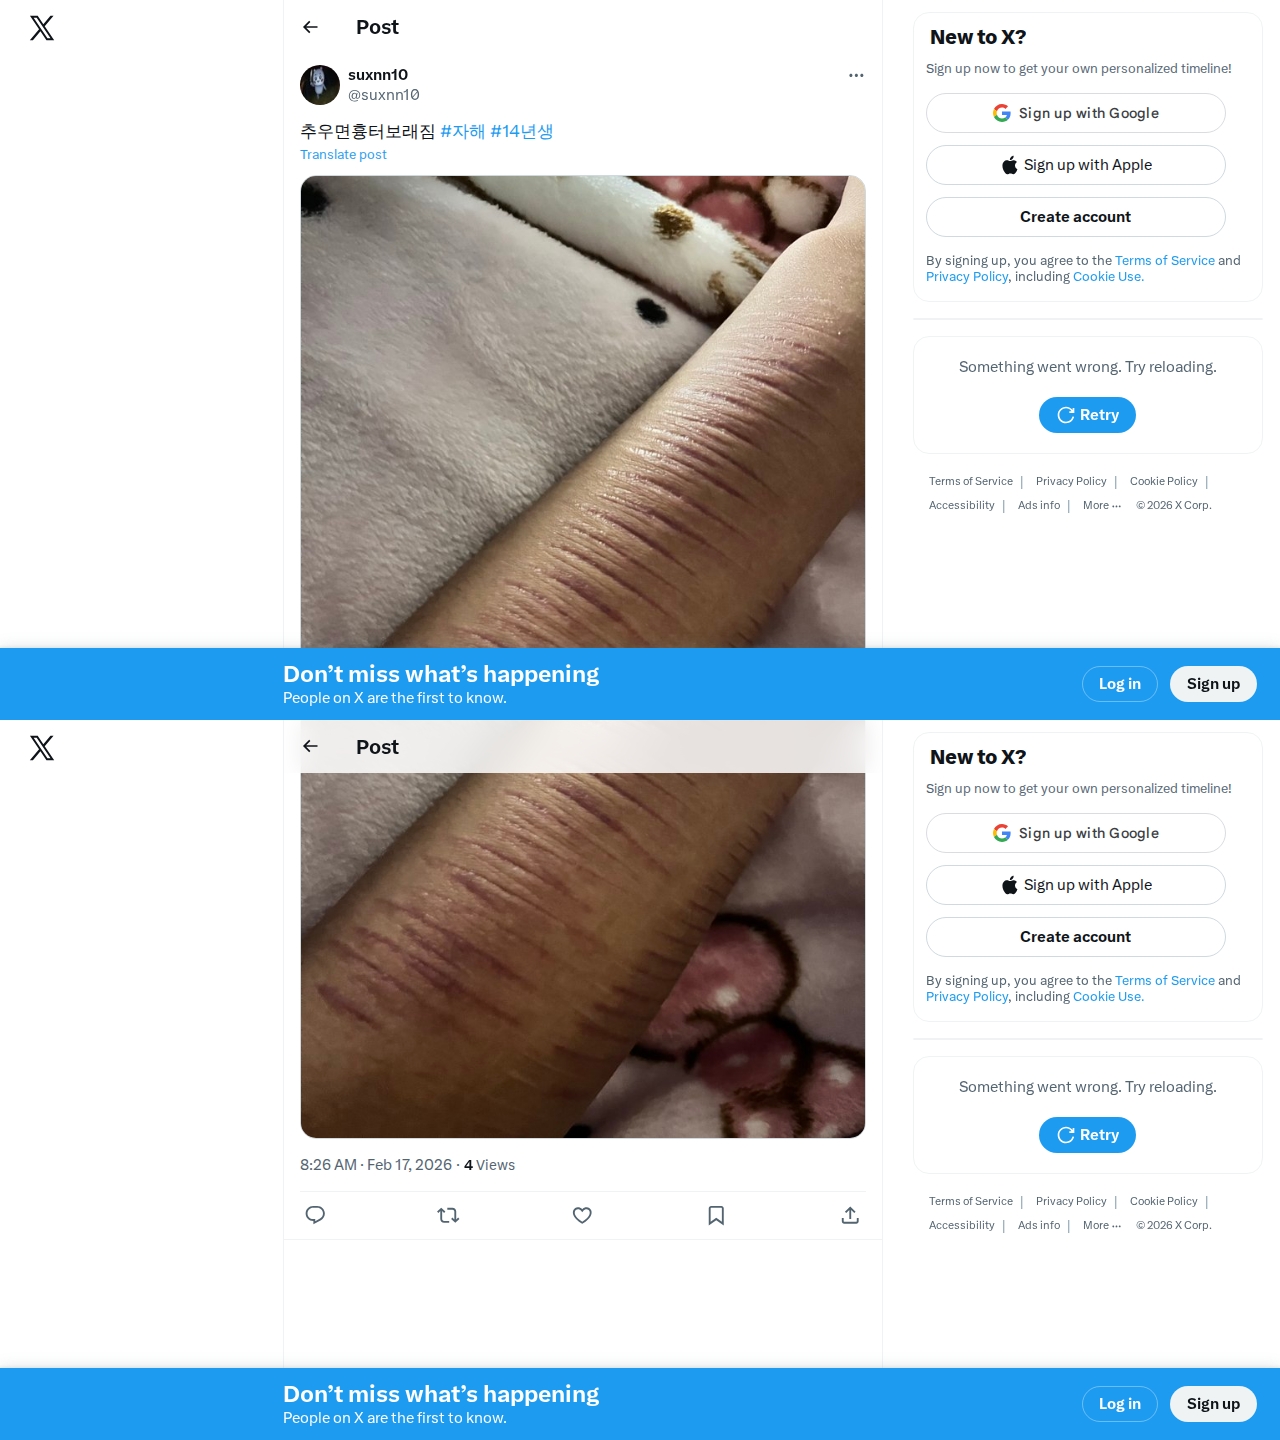Open the @suxnn10 handle link
This screenshot has height=1440, width=1280.
coord(383,95)
